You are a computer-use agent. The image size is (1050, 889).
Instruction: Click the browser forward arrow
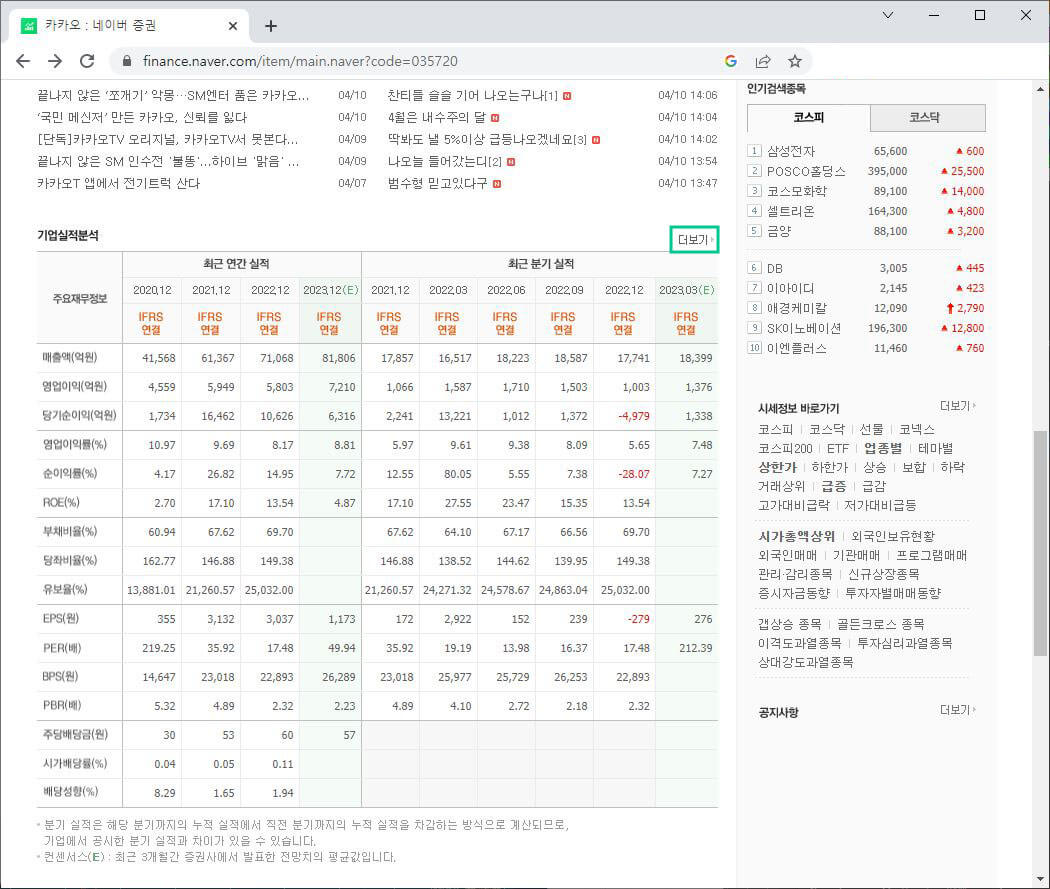[57, 60]
